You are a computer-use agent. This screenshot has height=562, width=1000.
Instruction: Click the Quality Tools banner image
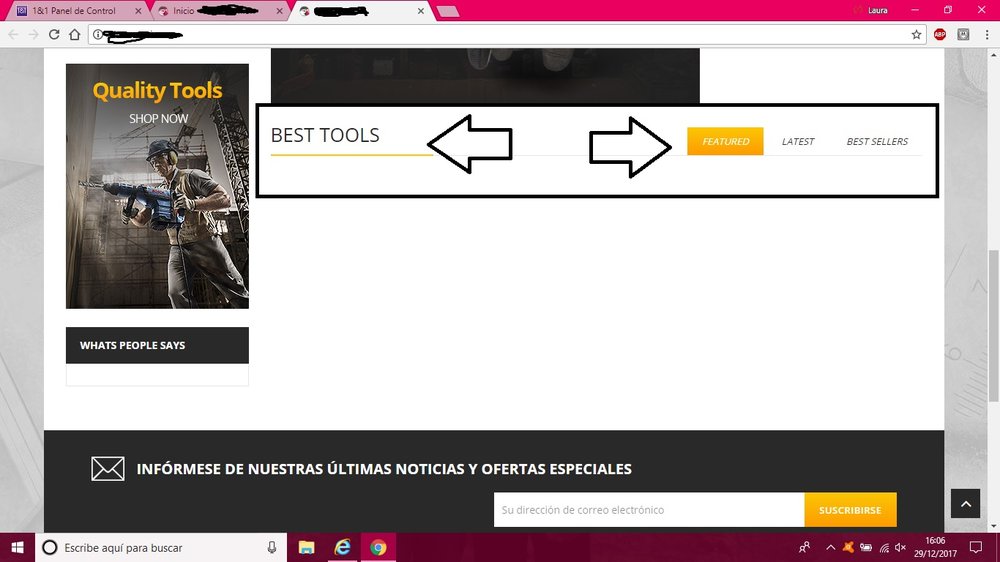click(x=158, y=186)
